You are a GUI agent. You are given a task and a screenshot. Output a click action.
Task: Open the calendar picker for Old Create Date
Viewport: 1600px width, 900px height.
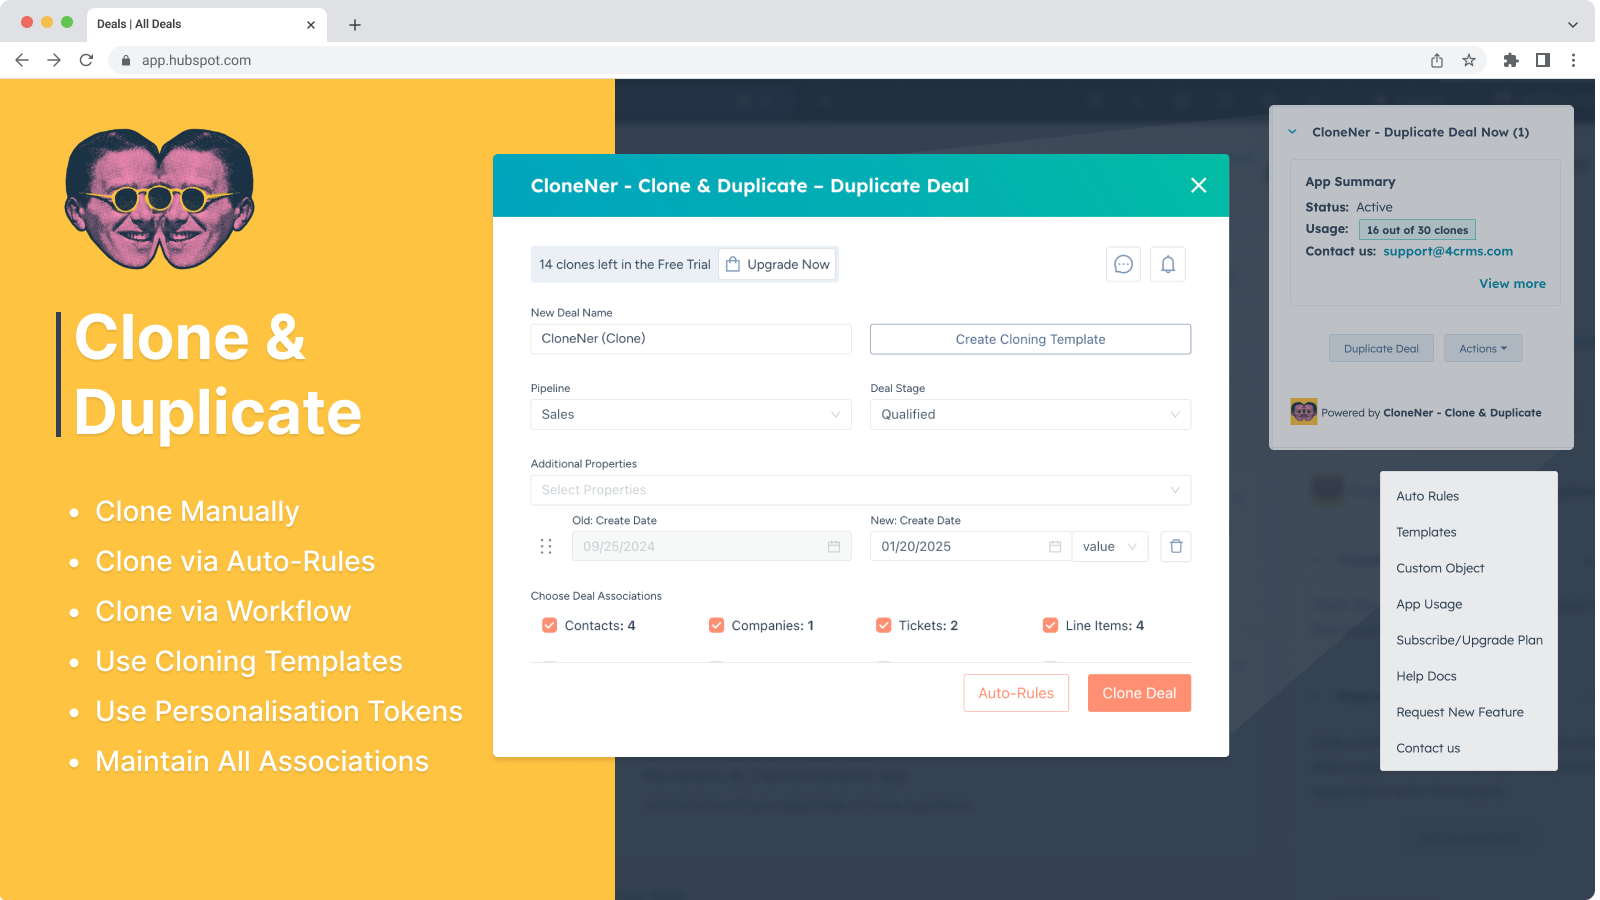click(835, 546)
